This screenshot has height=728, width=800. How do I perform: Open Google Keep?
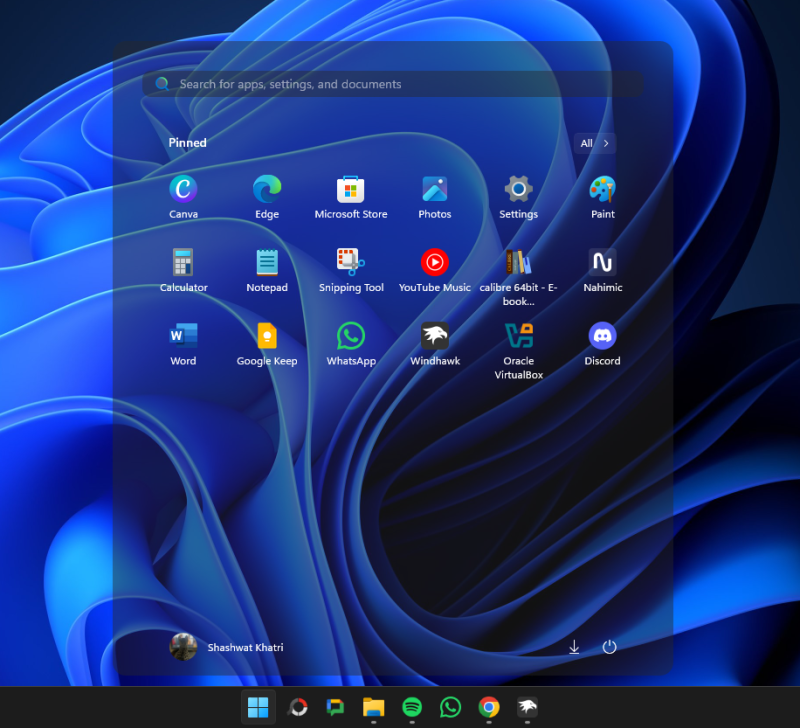[x=267, y=337]
